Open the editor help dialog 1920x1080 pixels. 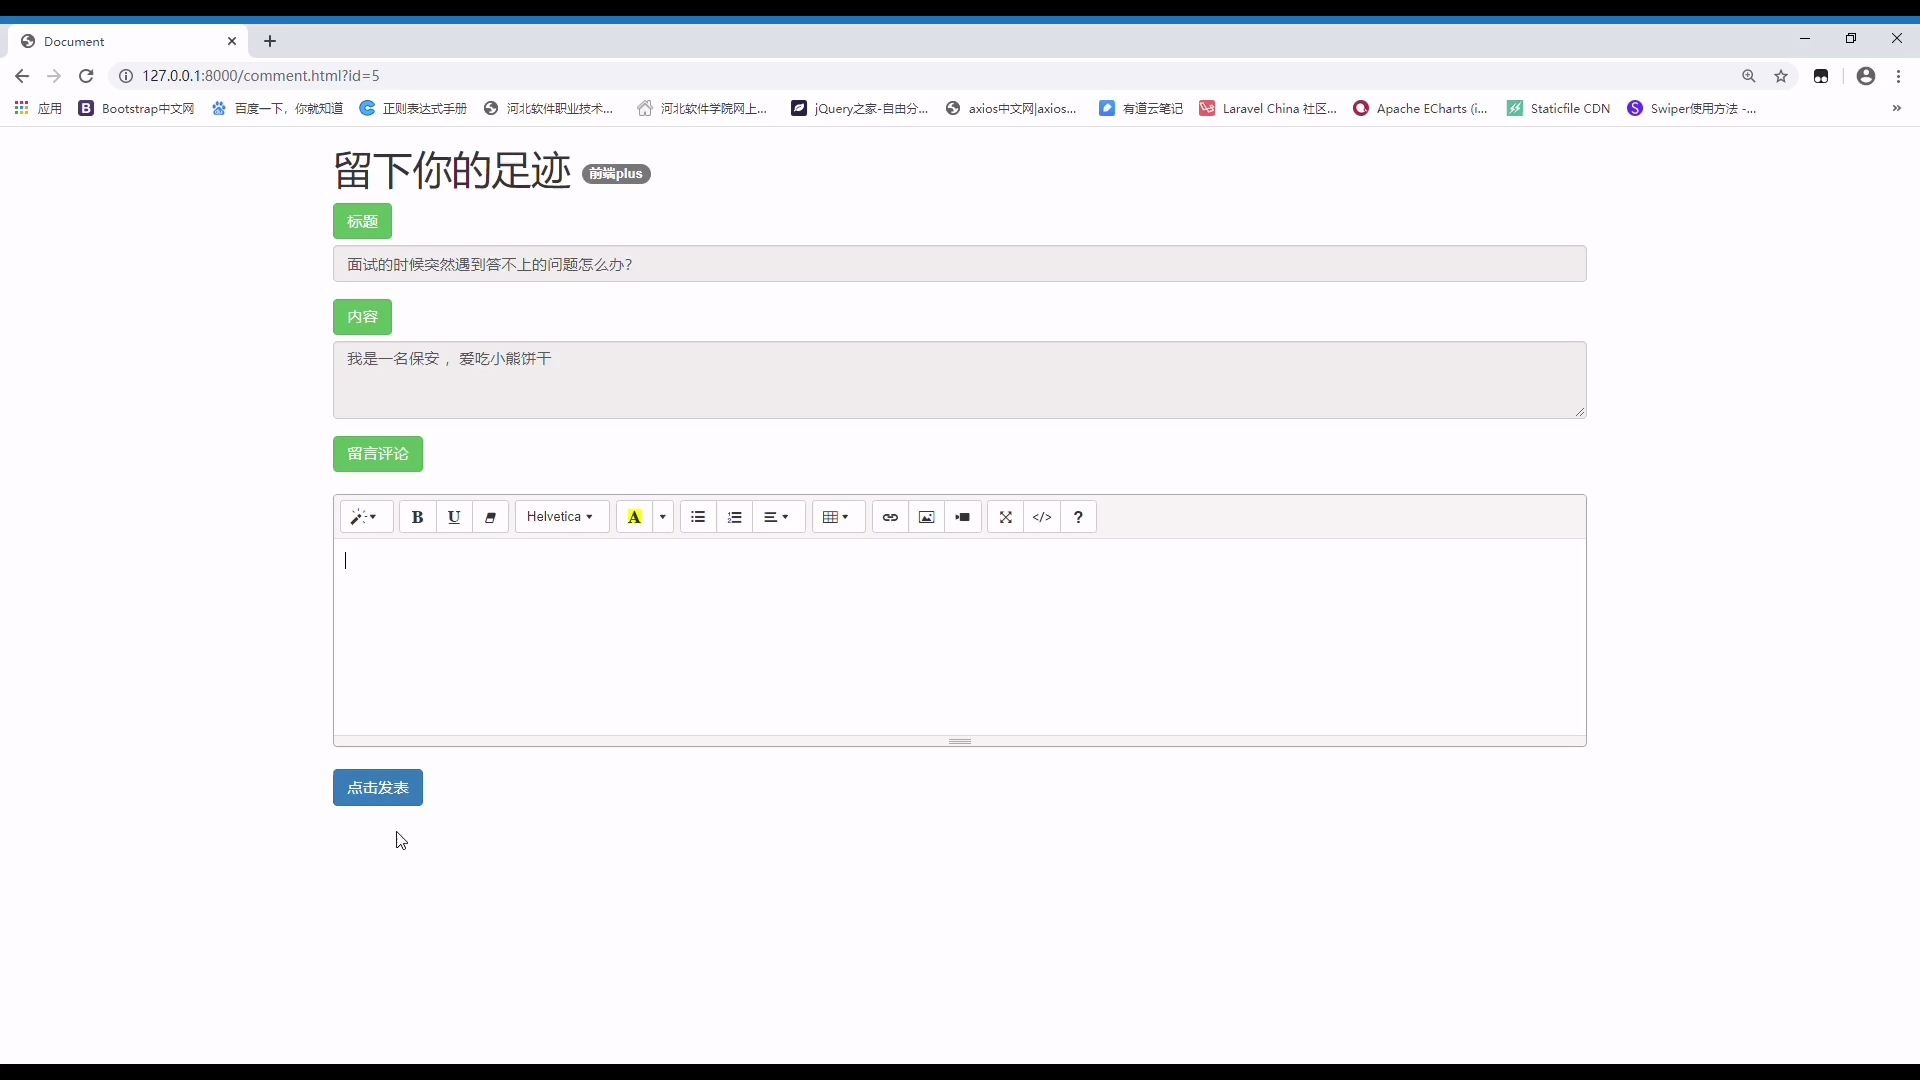pyautogui.click(x=1078, y=517)
